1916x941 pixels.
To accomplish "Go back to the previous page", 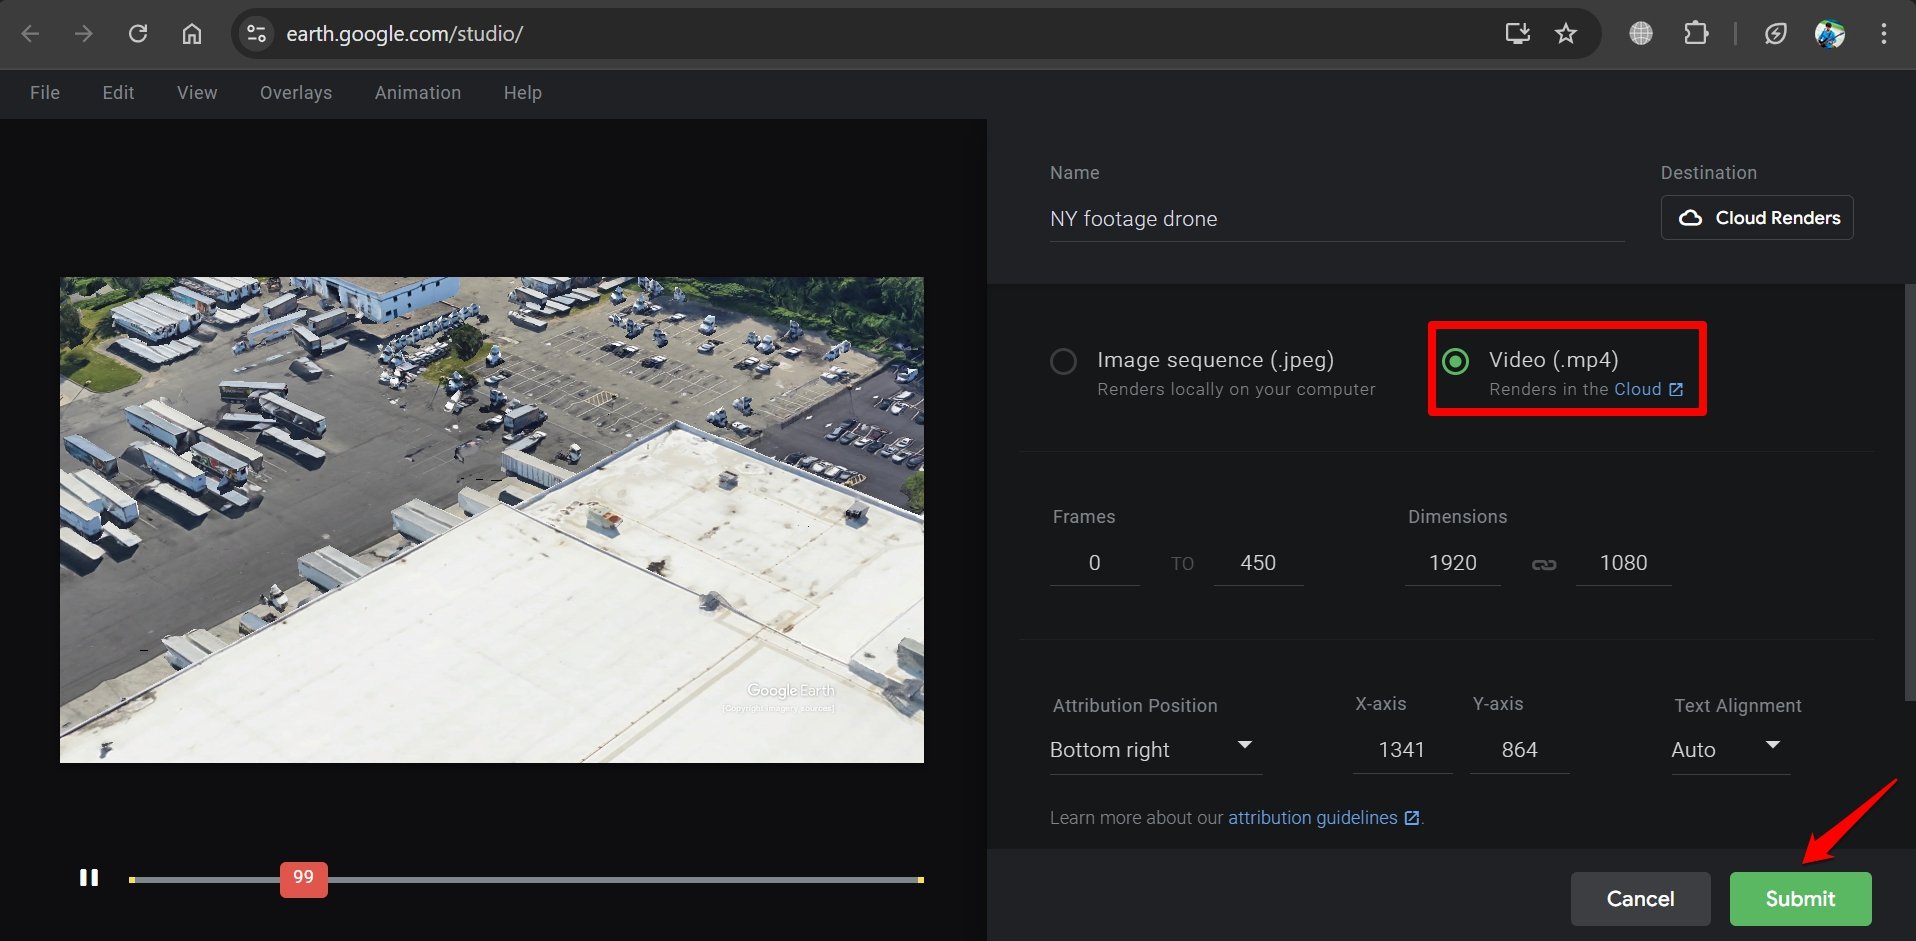I will coord(31,34).
